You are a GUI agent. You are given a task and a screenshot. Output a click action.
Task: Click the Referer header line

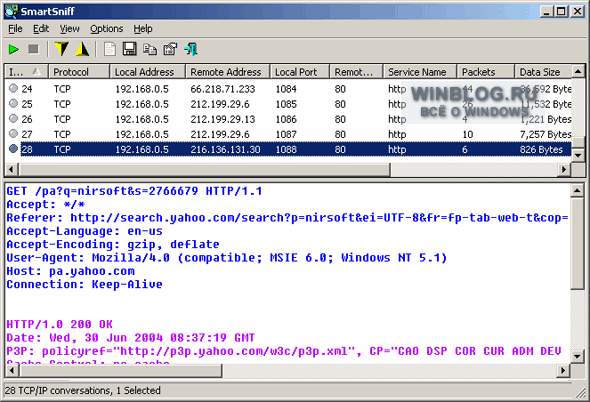pos(287,218)
